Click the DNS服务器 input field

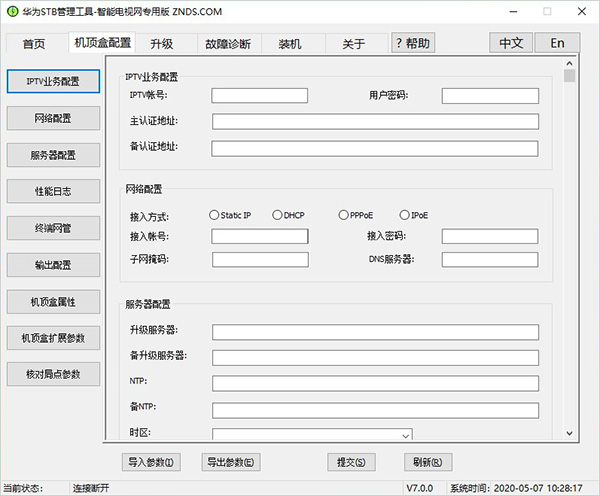pyautogui.click(x=490, y=259)
